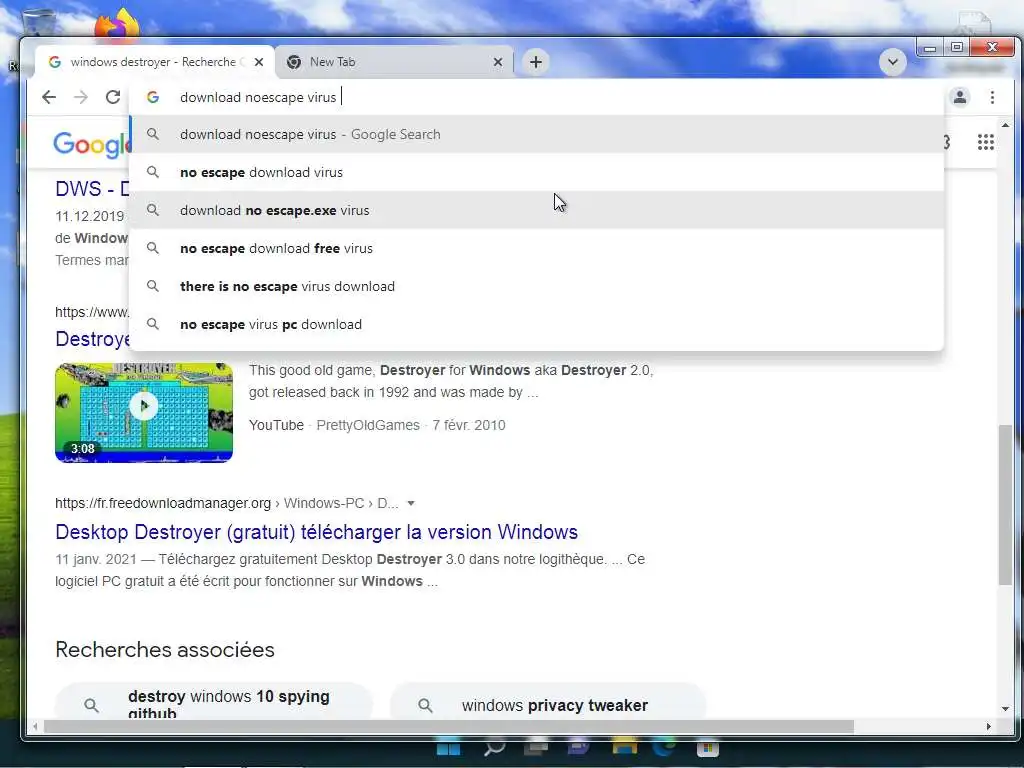Viewport: 1024px width, 768px height.
Task: Click the fr.freedownloadmanager.org URL text
Action: click(x=163, y=504)
